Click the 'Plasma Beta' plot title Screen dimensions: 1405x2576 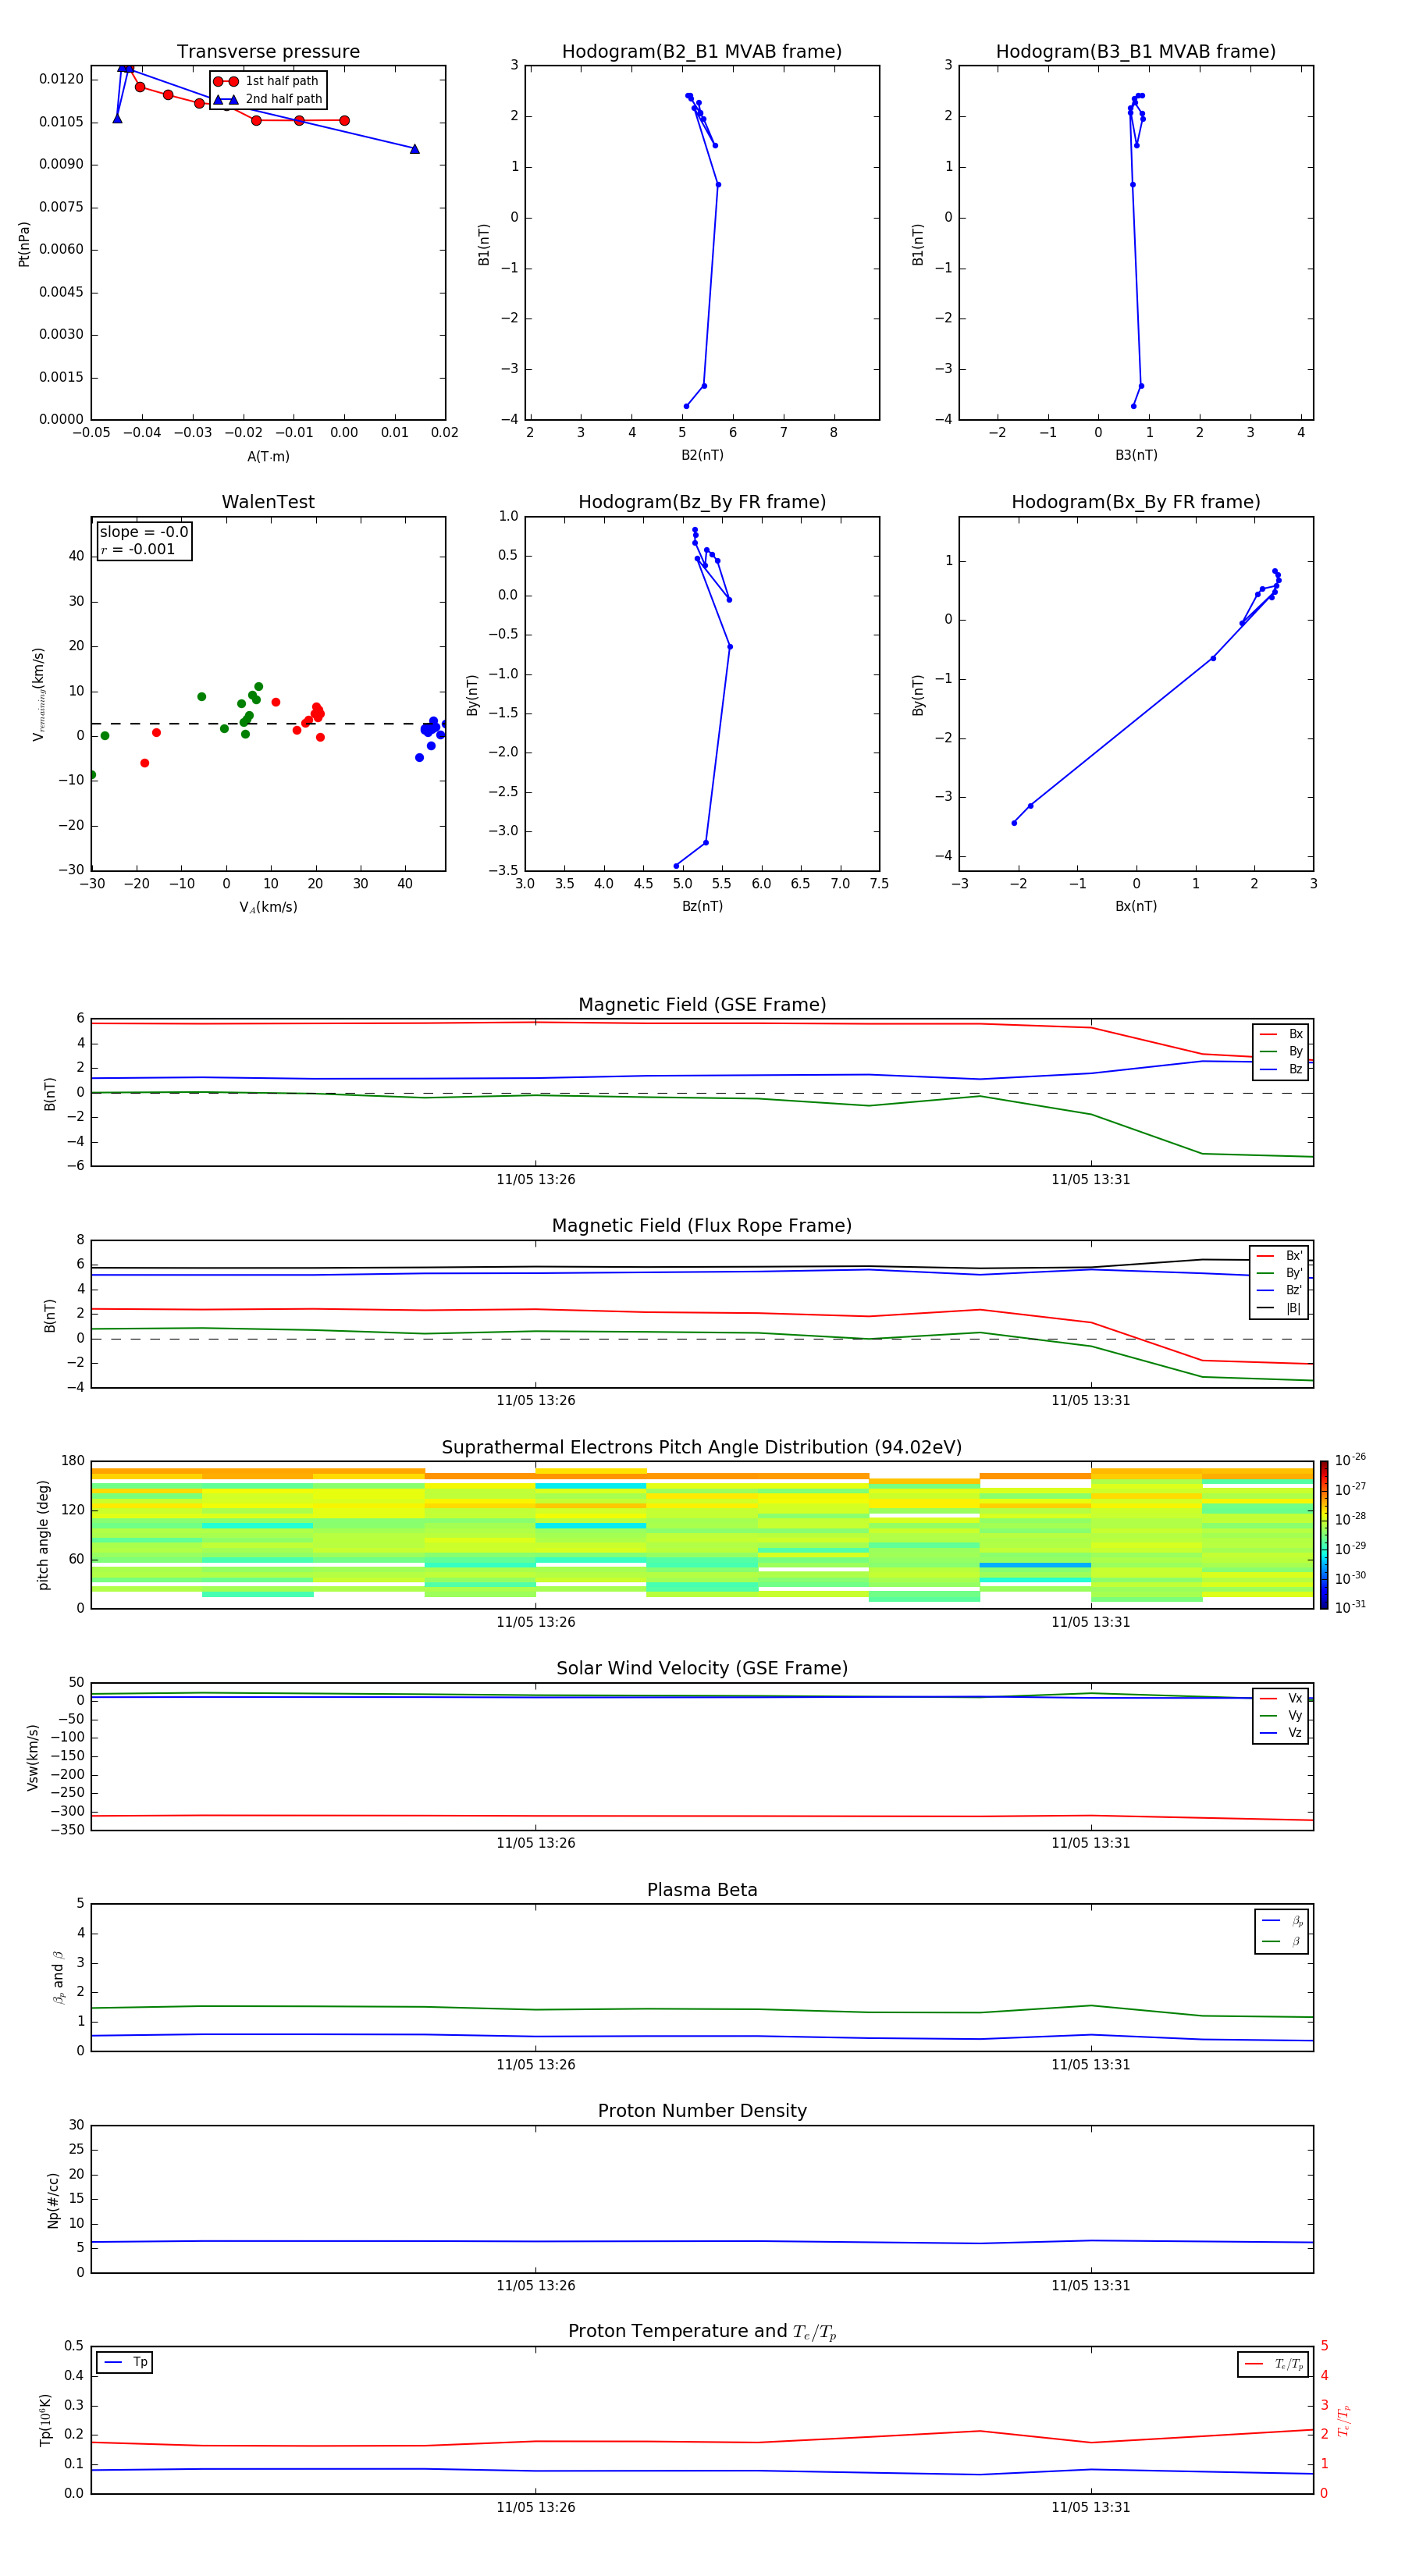pyautogui.click(x=702, y=1890)
